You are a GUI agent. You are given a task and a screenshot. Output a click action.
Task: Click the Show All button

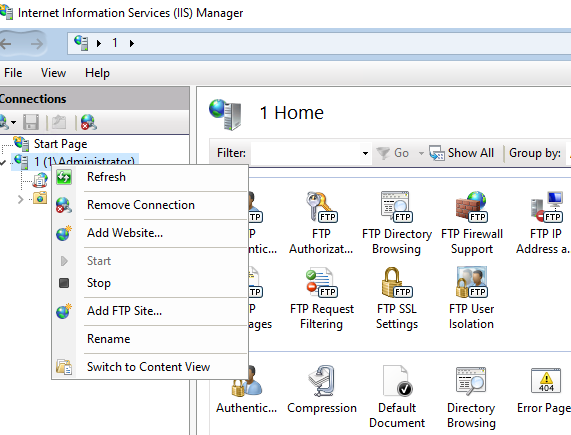461,153
